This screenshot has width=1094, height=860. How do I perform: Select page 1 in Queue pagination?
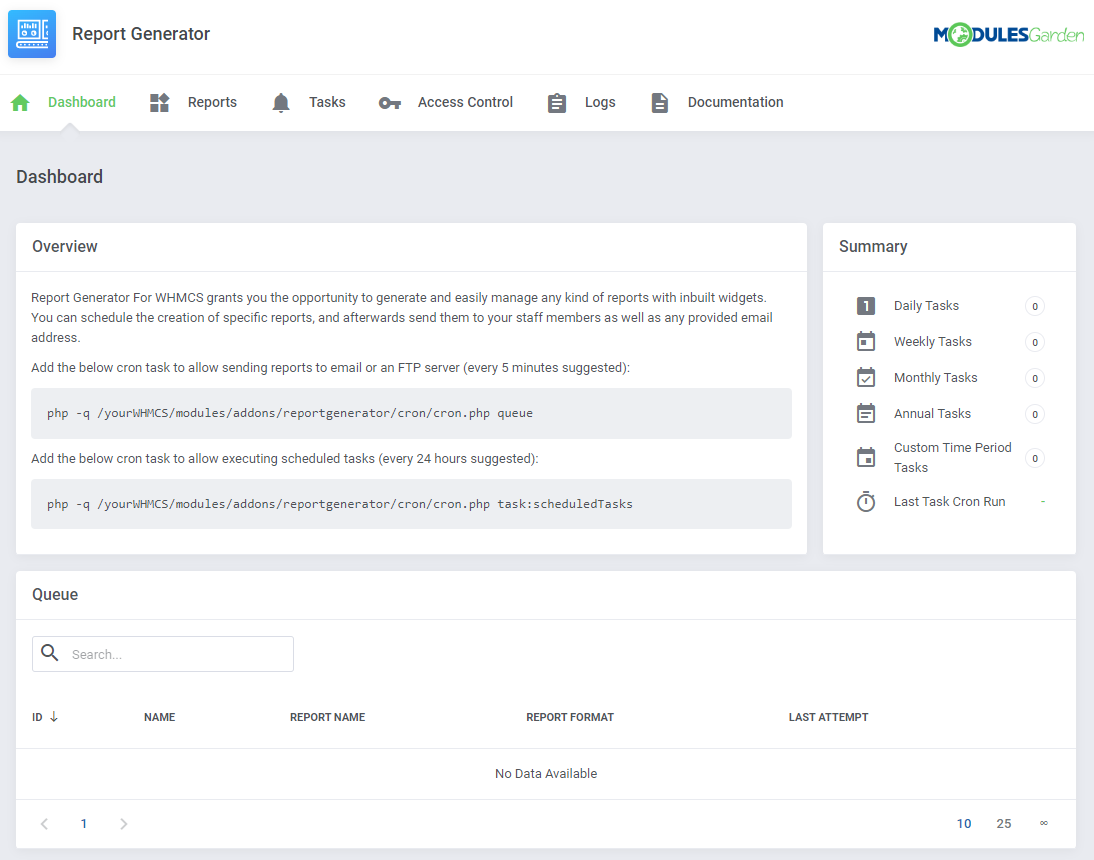point(84,824)
